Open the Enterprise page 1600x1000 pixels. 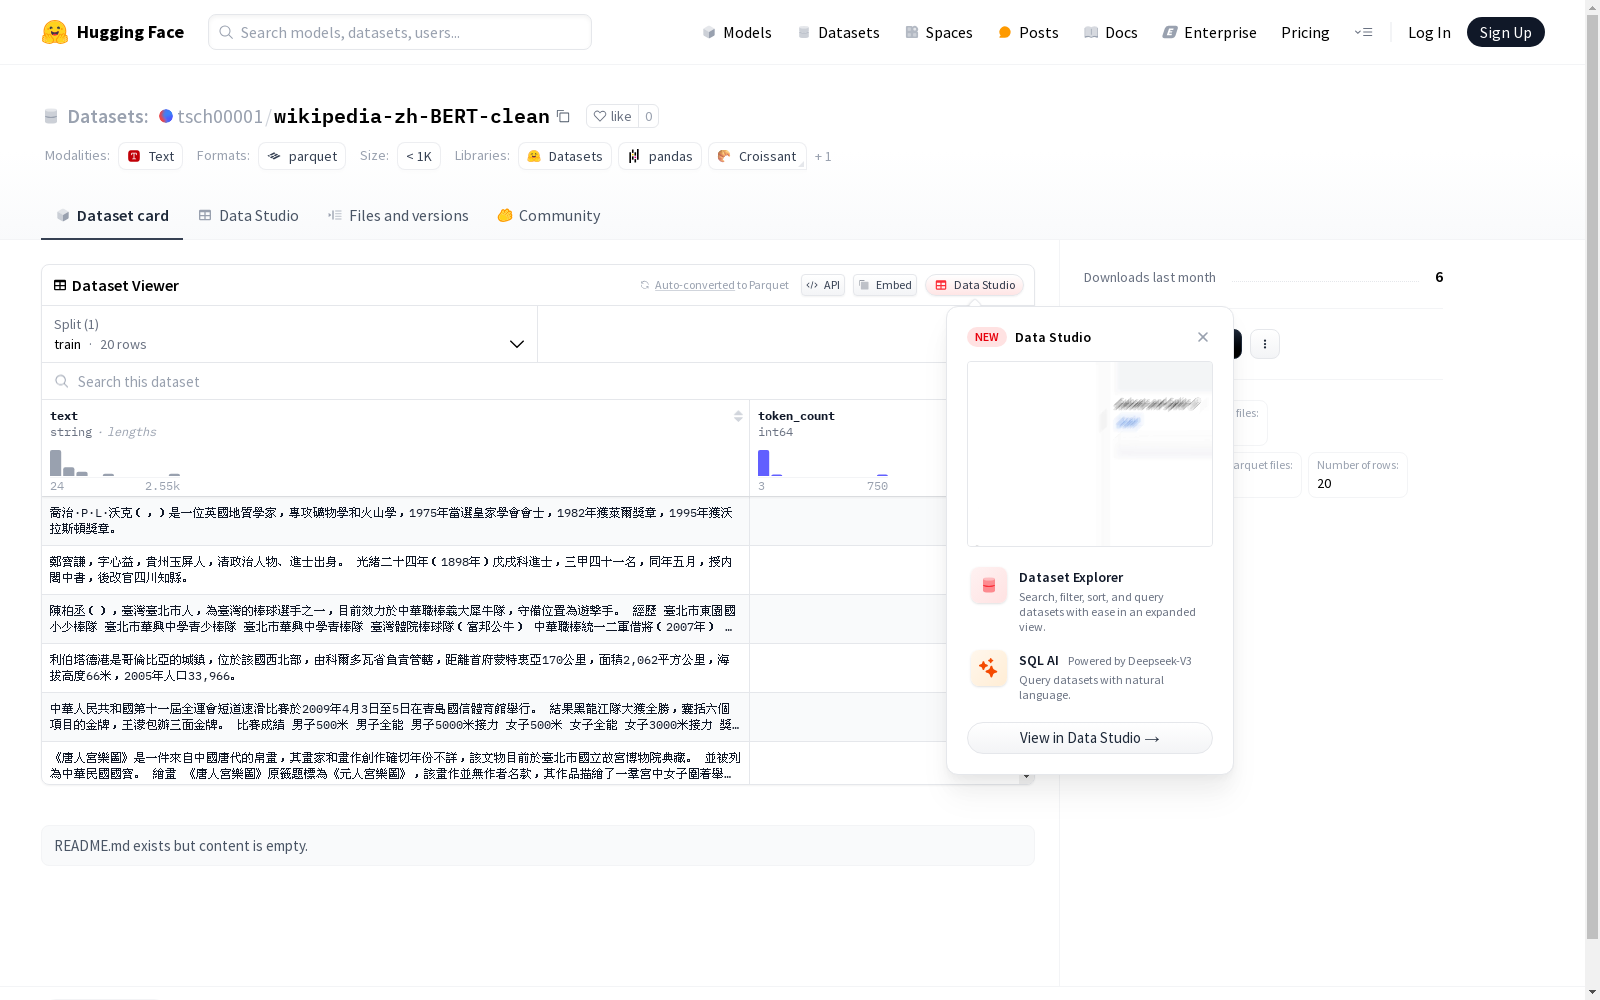point(1209,32)
